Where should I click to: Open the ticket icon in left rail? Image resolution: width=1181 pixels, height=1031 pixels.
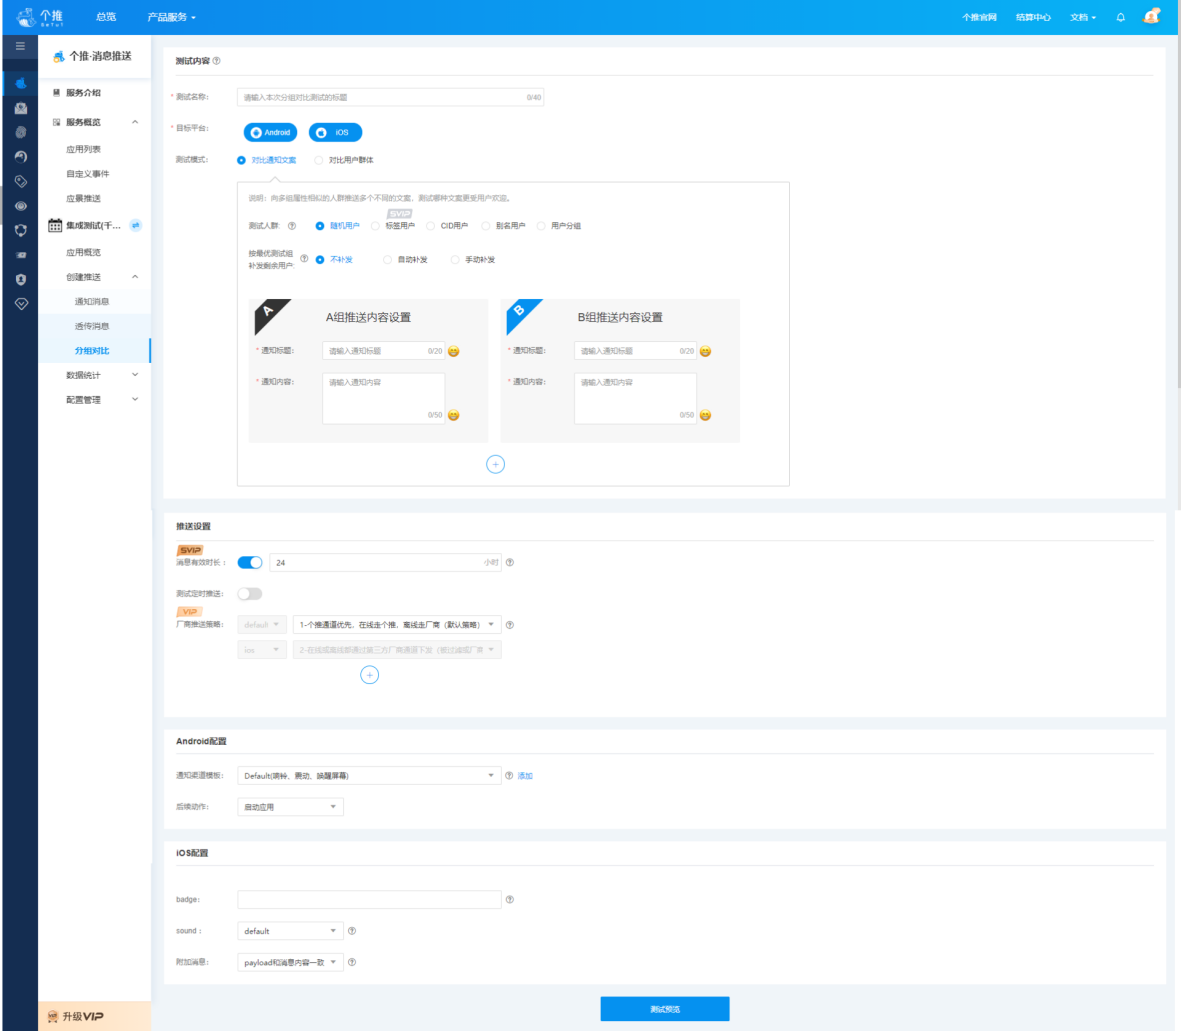click(x=20, y=255)
